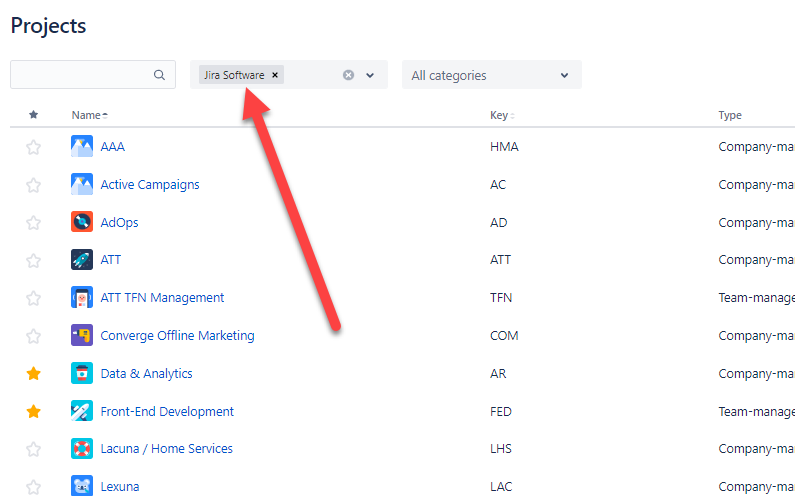Image resolution: width=795 pixels, height=496 pixels.
Task: Open the ATT TFN Management project
Action: 162,298
